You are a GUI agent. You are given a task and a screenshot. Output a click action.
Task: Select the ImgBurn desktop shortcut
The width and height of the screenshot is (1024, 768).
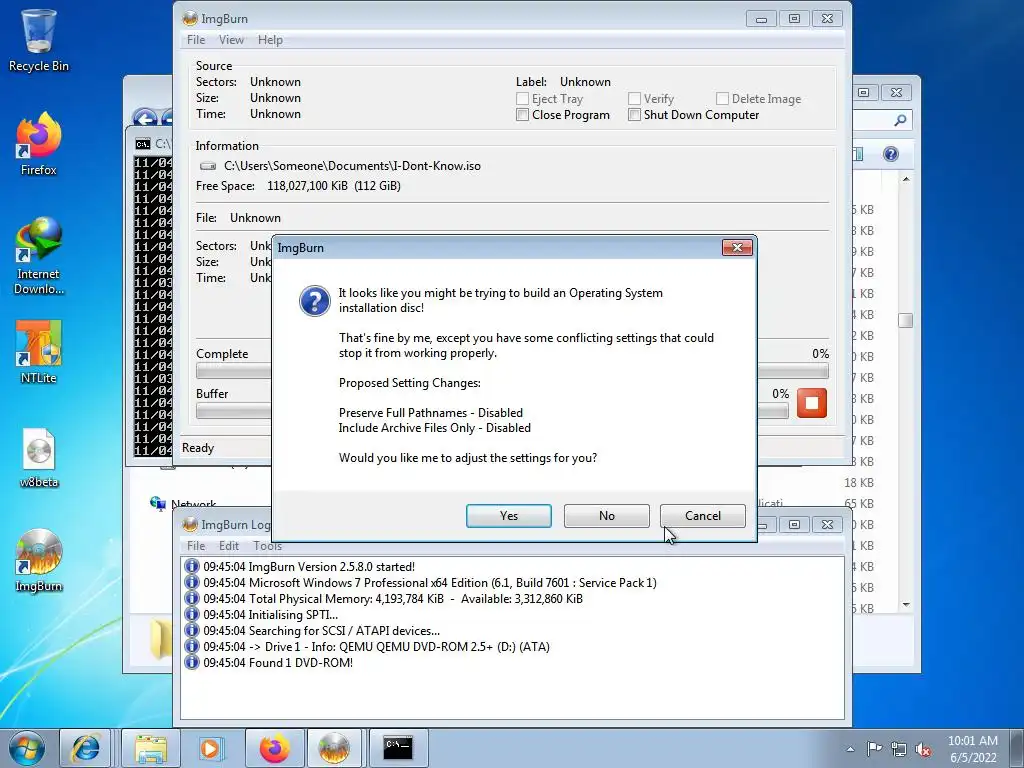click(39, 561)
